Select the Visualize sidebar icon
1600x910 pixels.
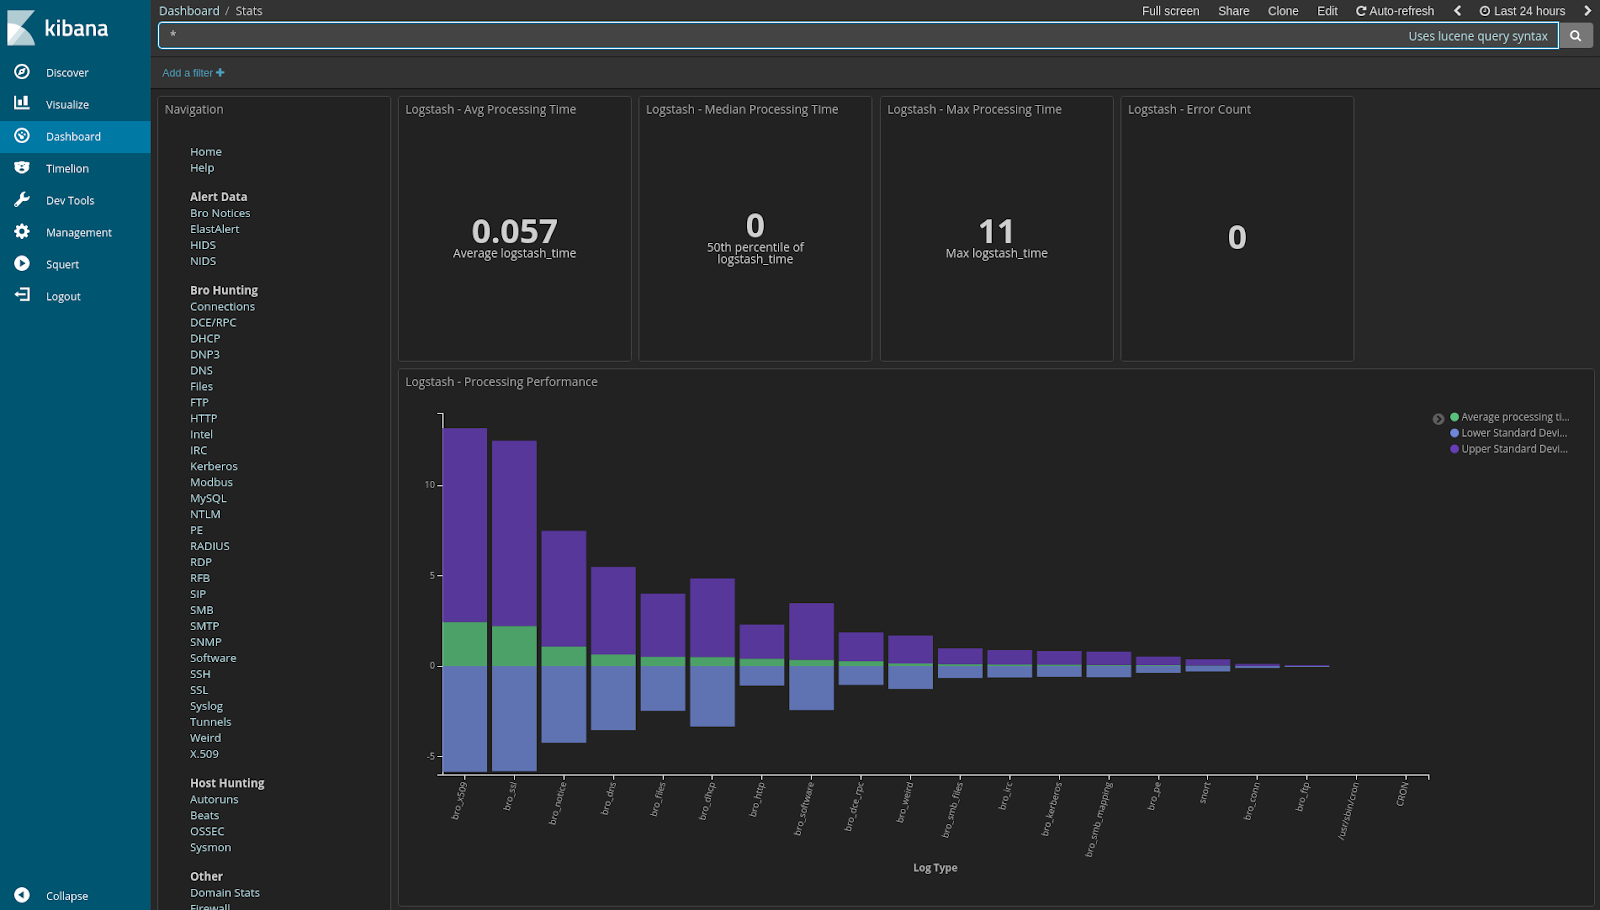tap(66, 104)
